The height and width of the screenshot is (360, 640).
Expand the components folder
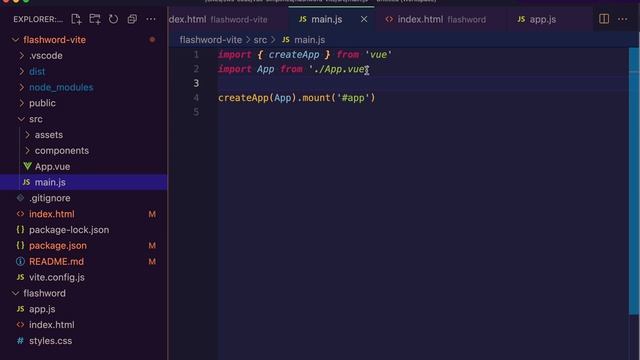[x=27, y=151]
